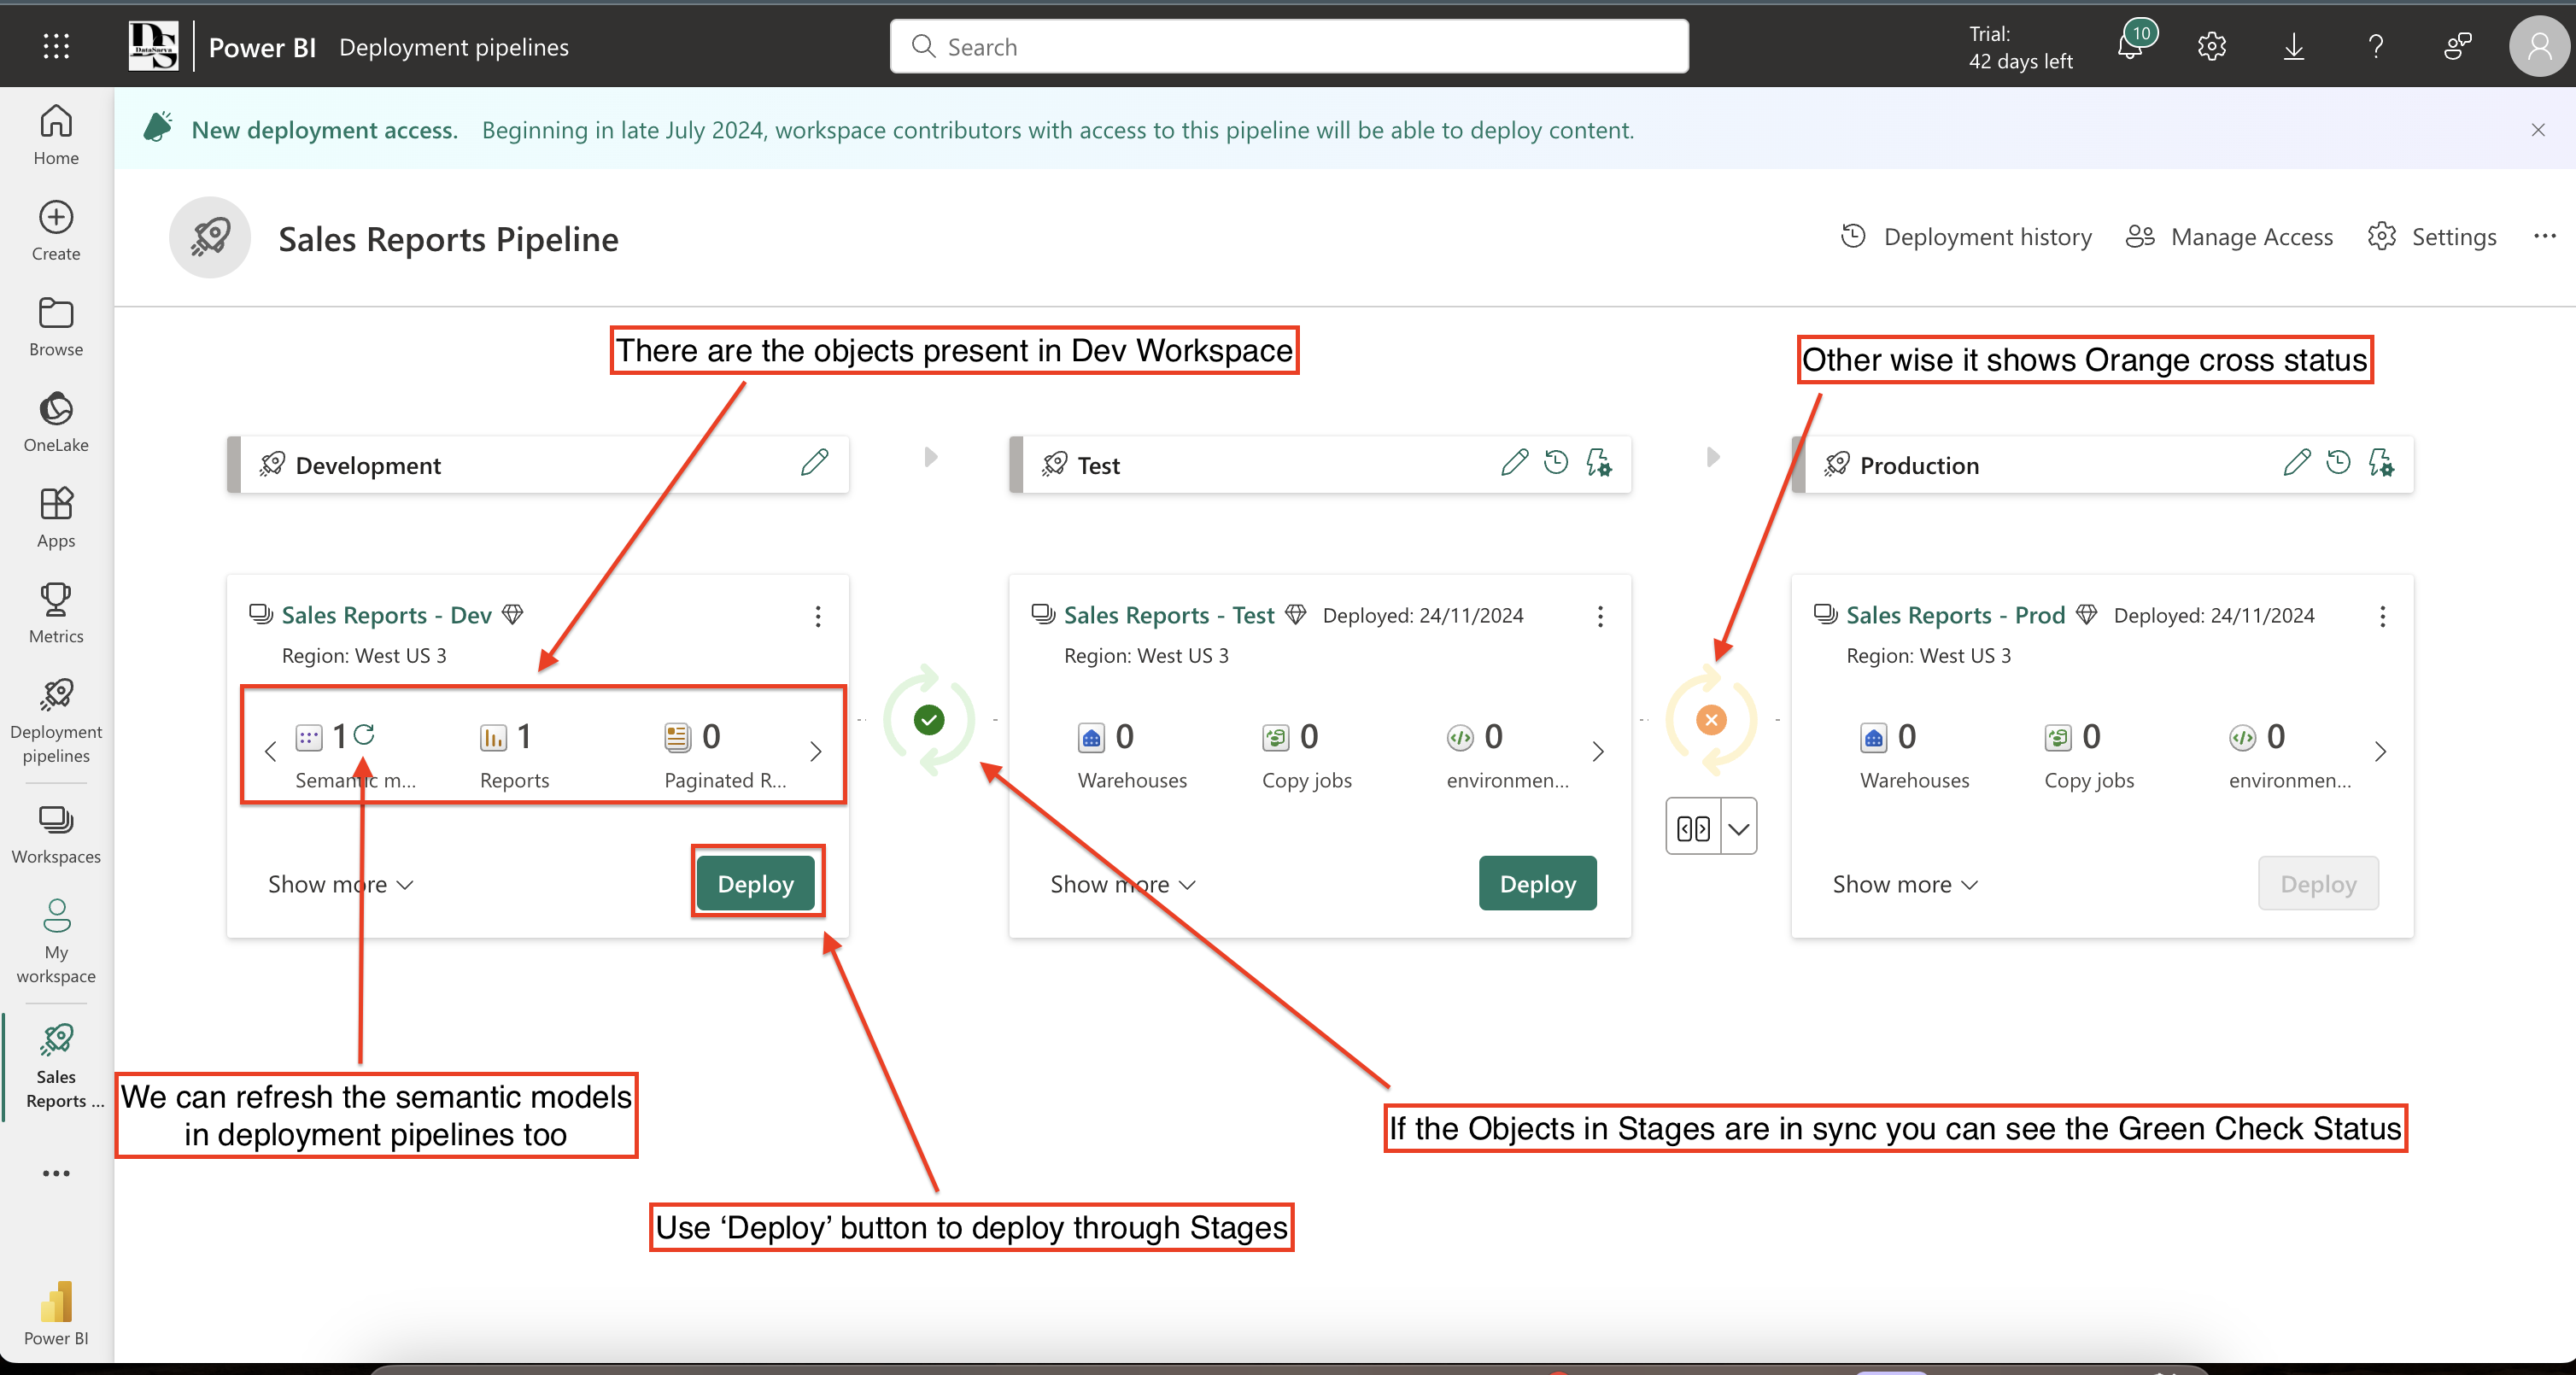Open Workspaces in left navigation
Image resolution: width=2576 pixels, height=1375 pixels.
tap(56, 834)
